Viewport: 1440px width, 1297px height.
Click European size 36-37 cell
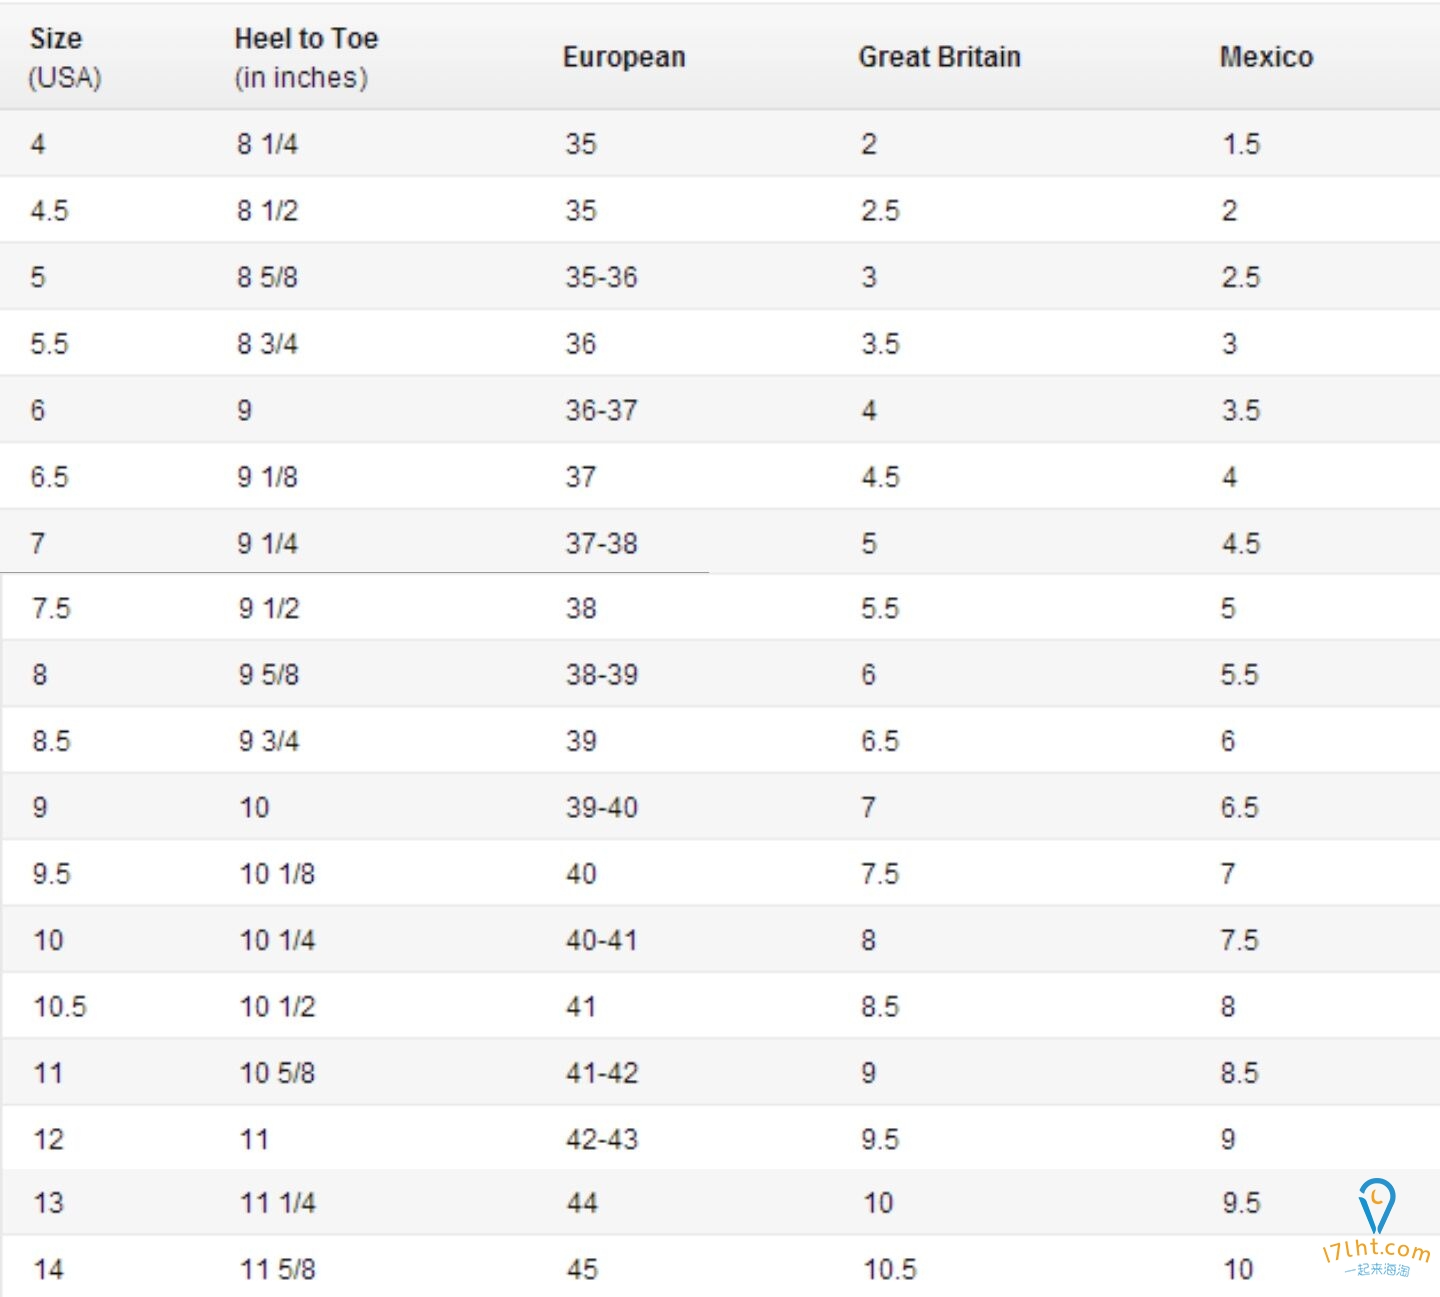tap(601, 410)
